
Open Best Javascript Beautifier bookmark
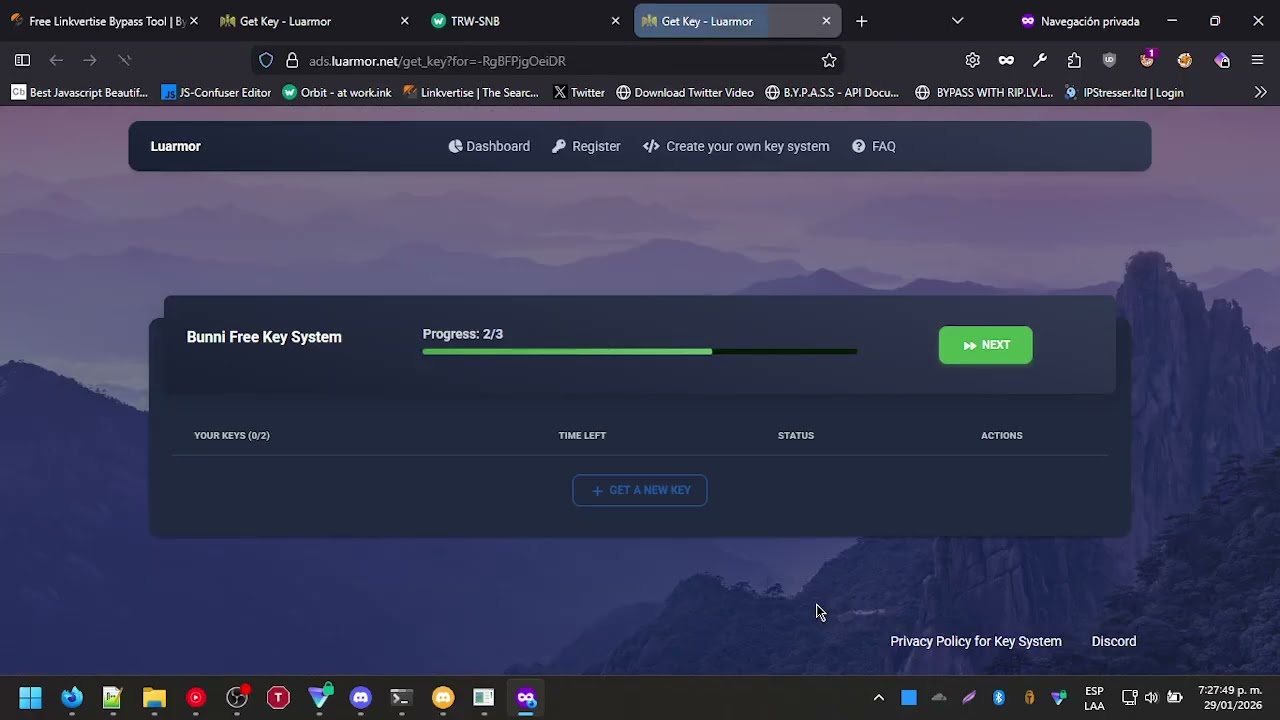point(80,92)
